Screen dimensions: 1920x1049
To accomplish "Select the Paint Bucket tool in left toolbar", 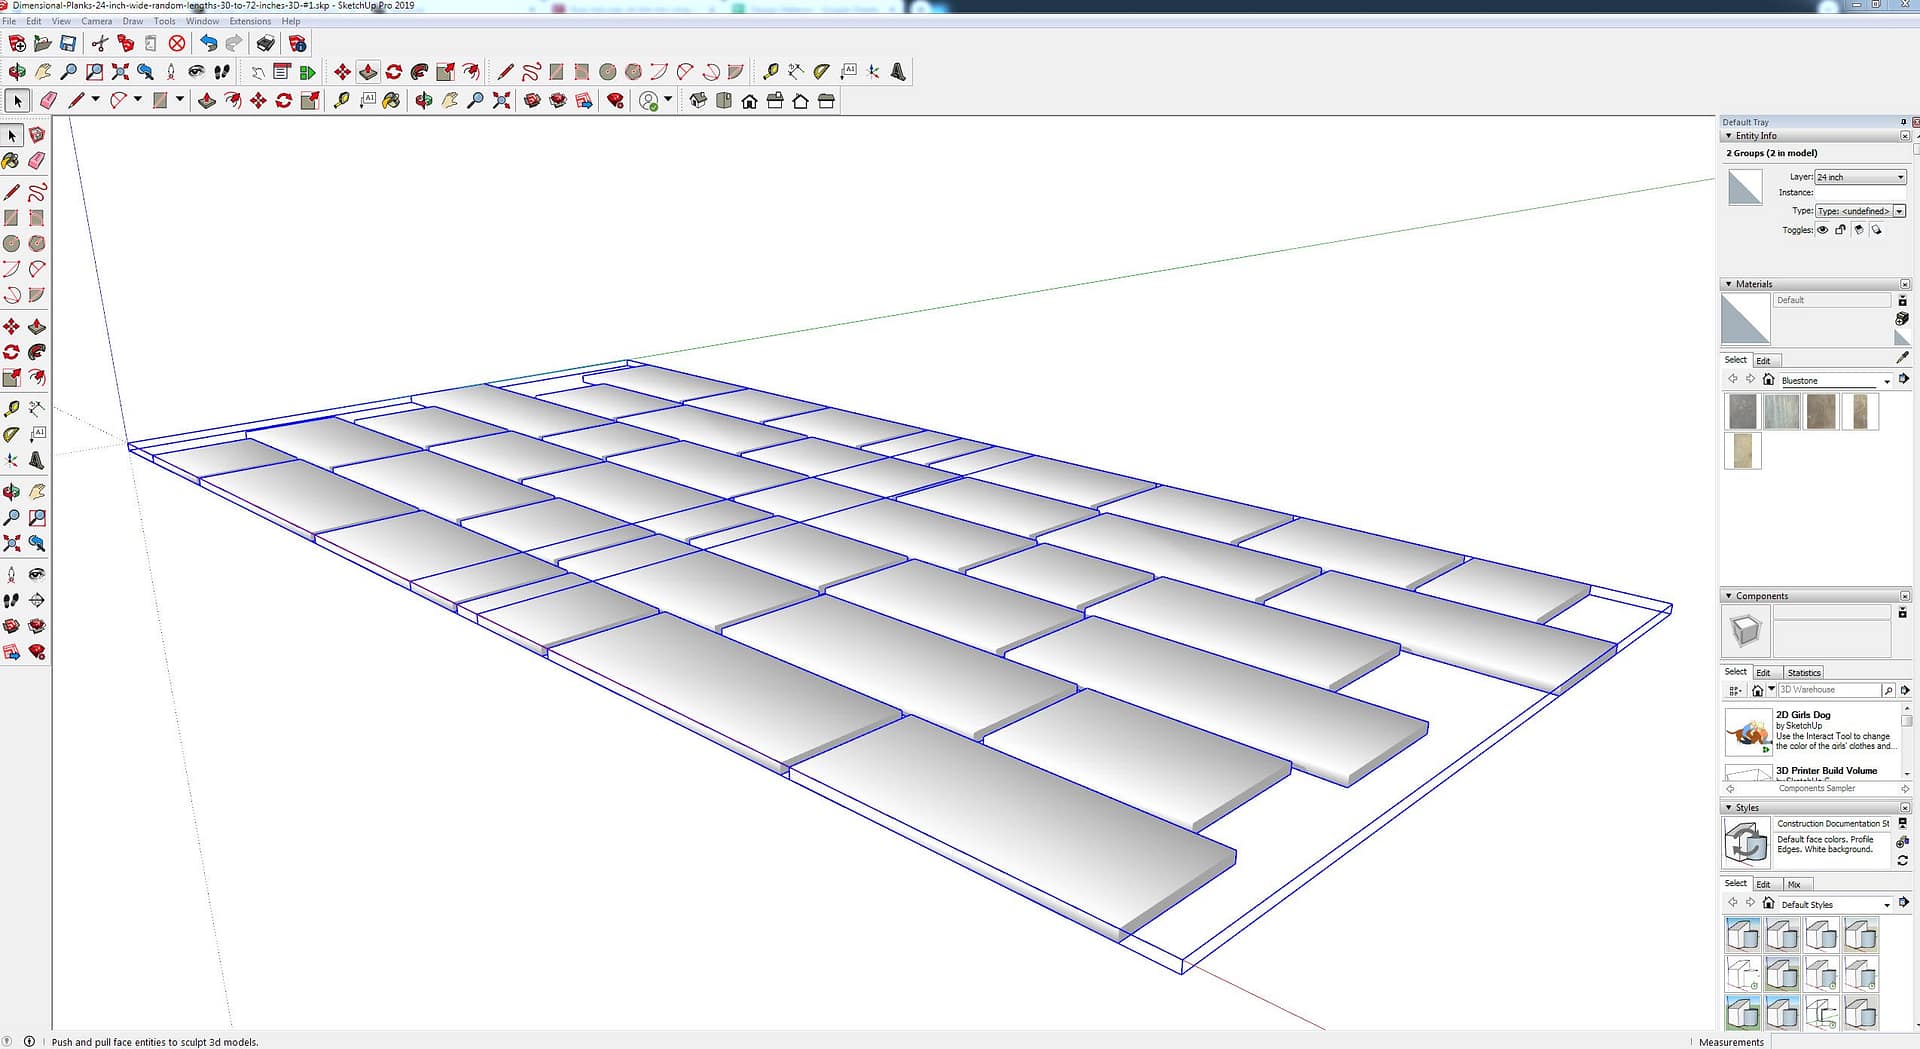I will (x=11, y=161).
